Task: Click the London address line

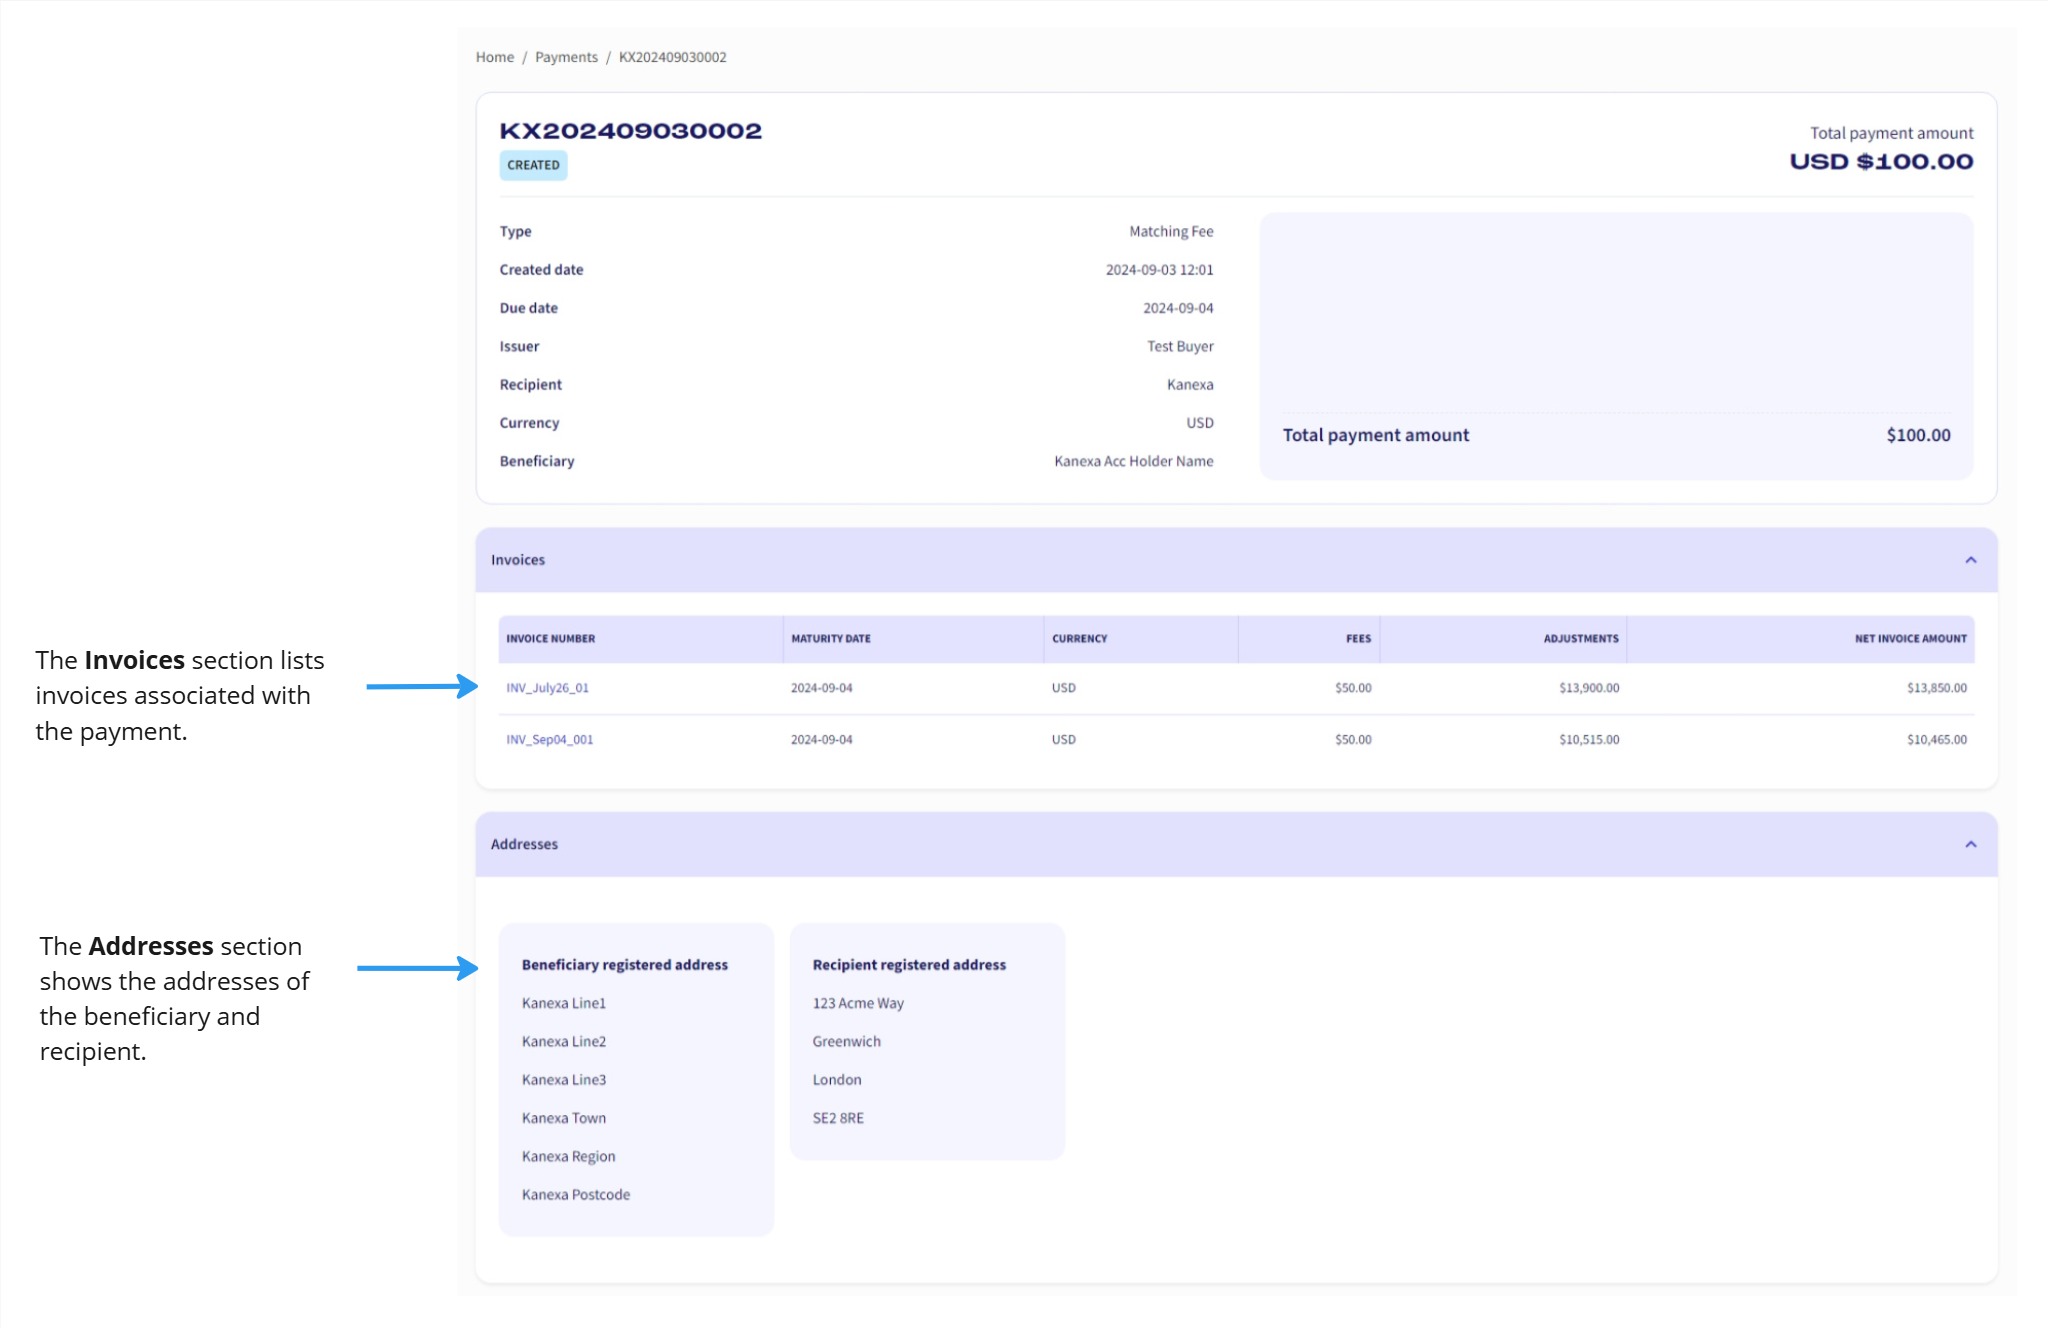Action: click(836, 1080)
